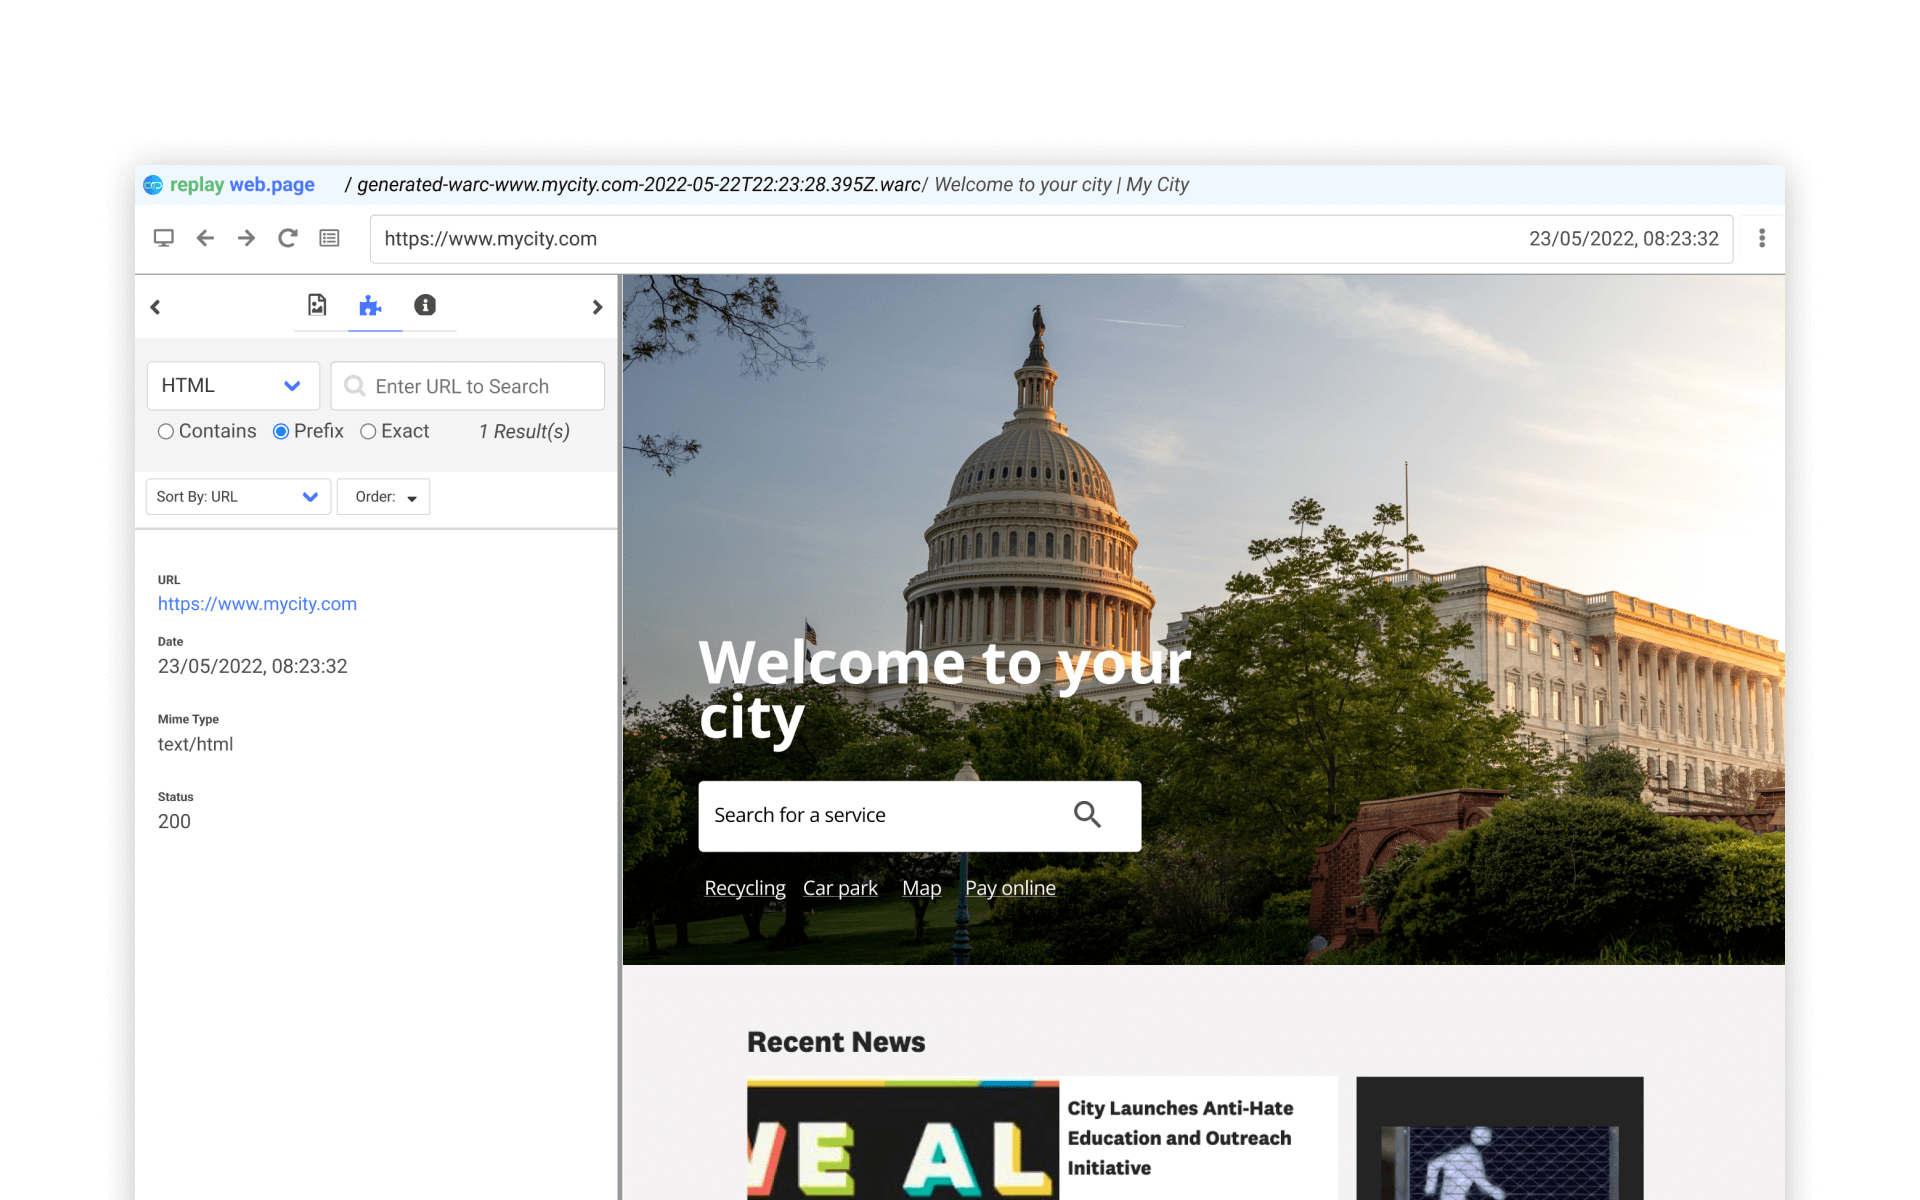The height and width of the screenshot is (1200, 1920).
Task: Advance sidebar tabs with right chevron
Action: coord(597,307)
